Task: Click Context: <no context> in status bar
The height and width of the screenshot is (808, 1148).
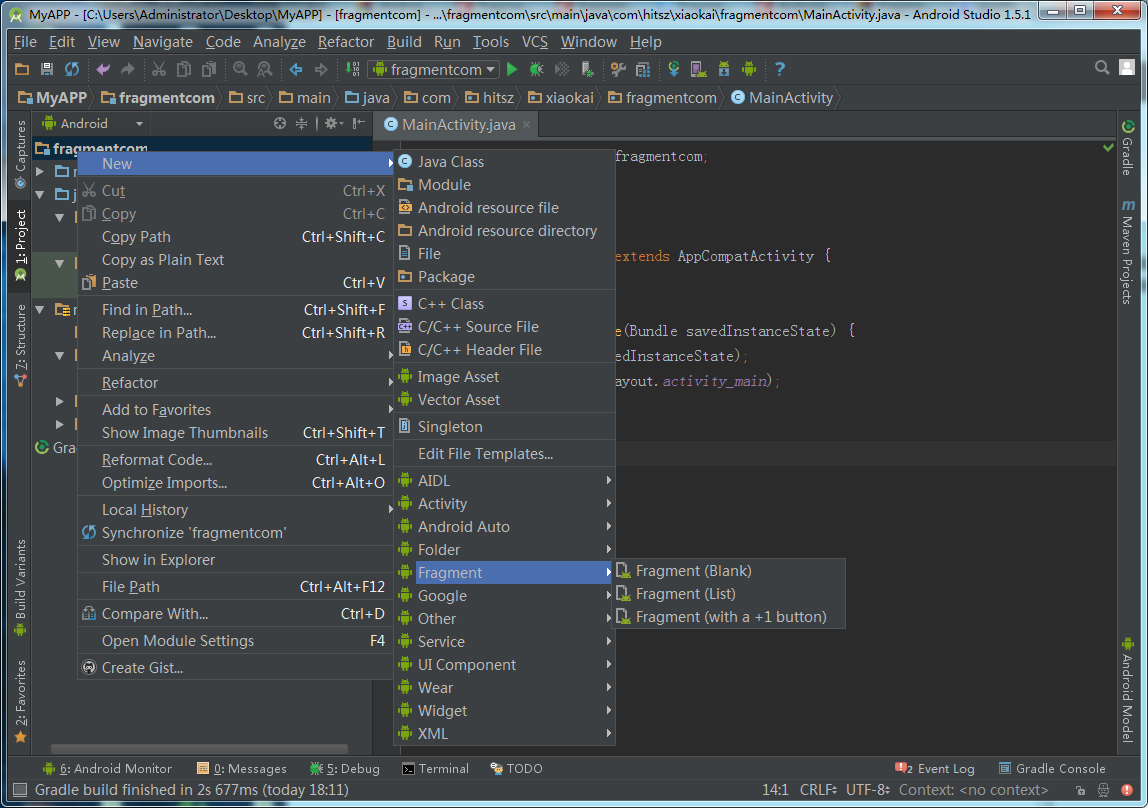Action: 973,790
